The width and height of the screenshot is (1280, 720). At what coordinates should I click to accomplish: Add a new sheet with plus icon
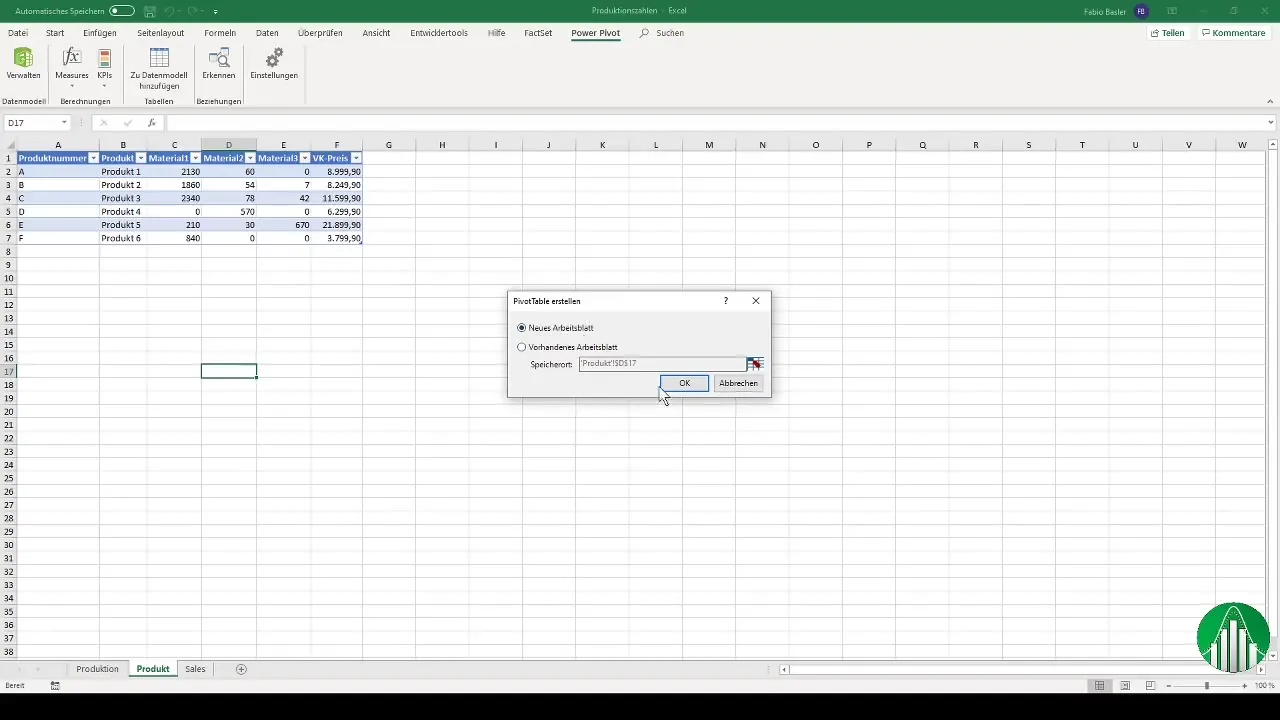(x=241, y=669)
